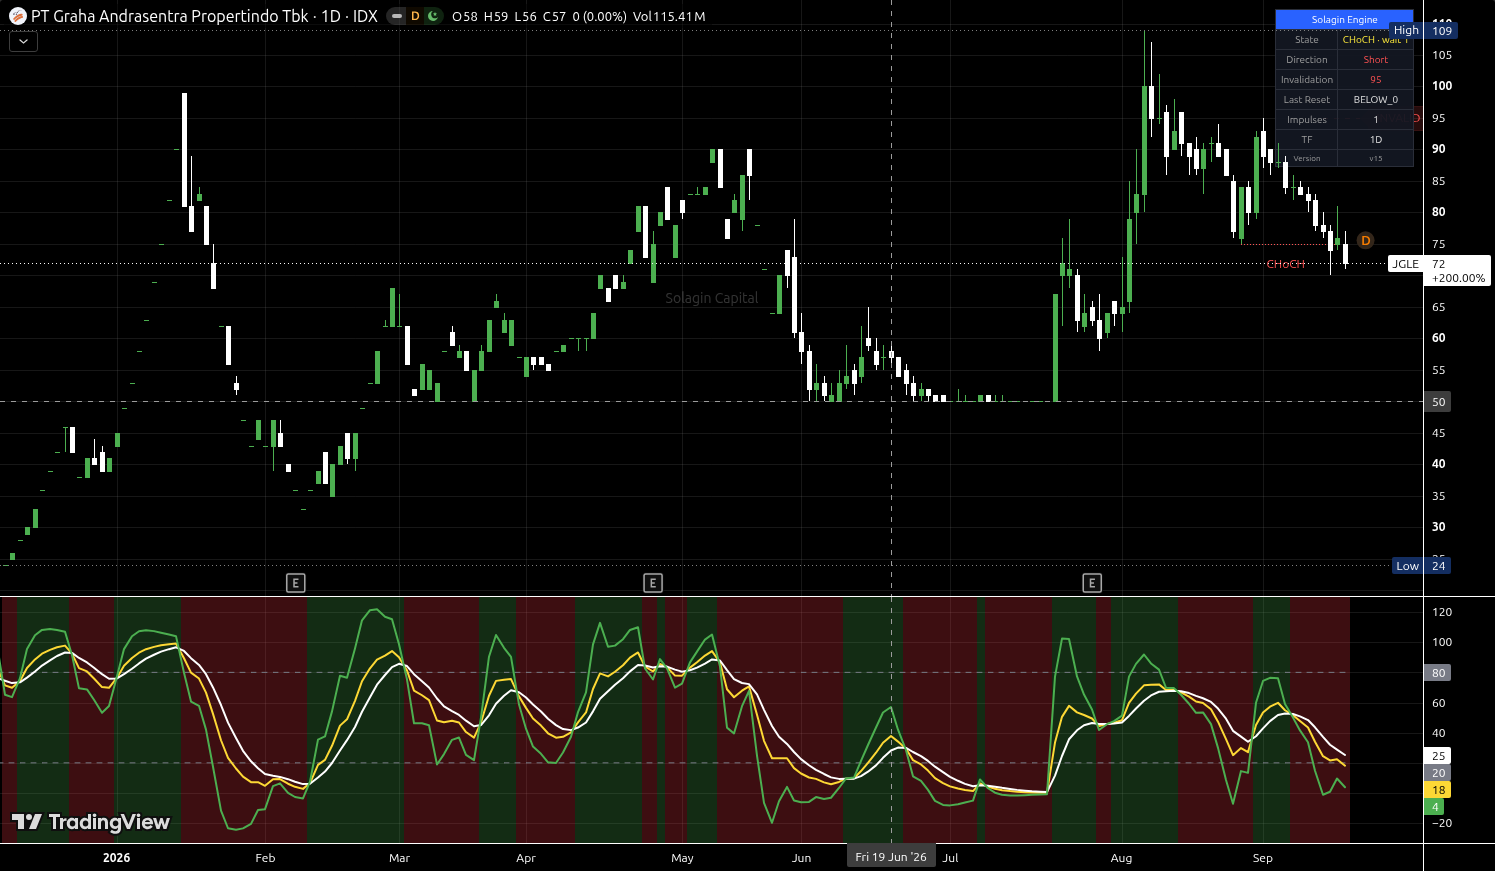Click the 'Impulses' row label
This screenshot has height=871, width=1495.
[1306, 120]
